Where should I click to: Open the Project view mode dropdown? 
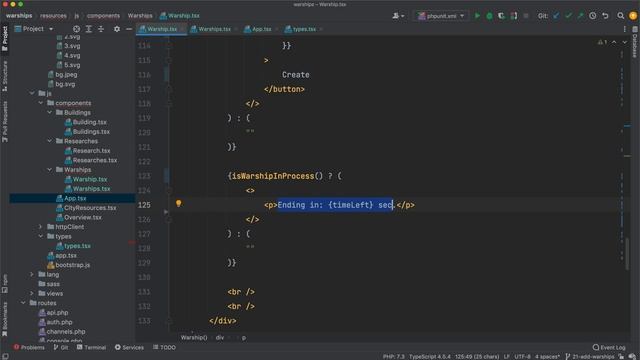tap(34, 29)
